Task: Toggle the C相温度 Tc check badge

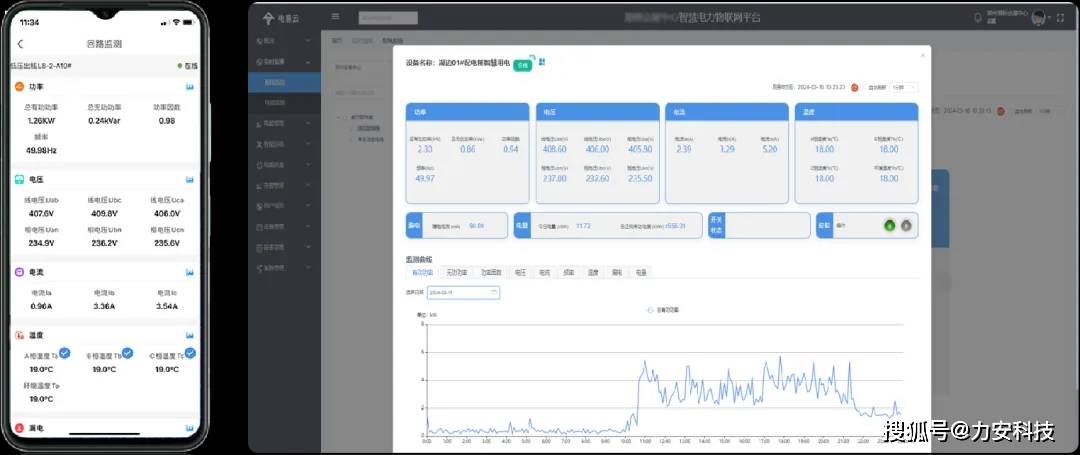Action: point(189,352)
